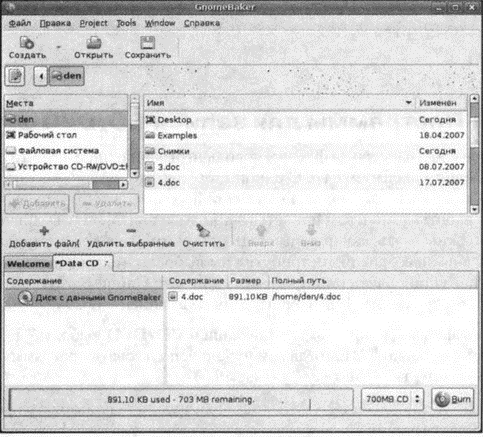Select Файловая система in places list

point(67,151)
